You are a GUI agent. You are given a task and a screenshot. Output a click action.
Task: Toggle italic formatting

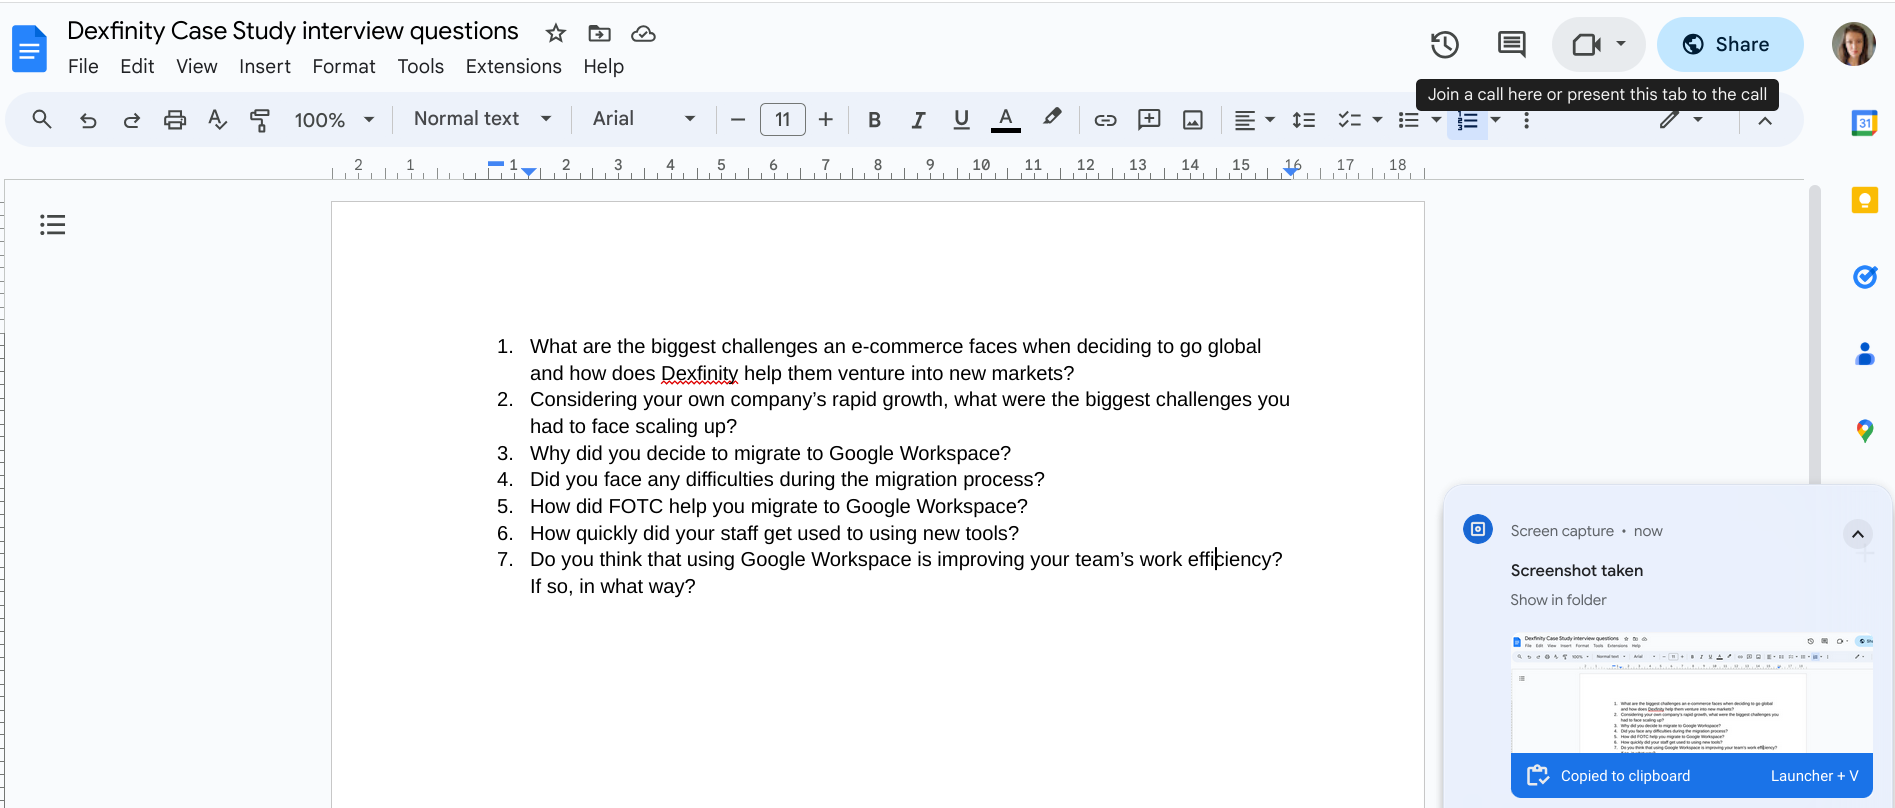(x=917, y=120)
